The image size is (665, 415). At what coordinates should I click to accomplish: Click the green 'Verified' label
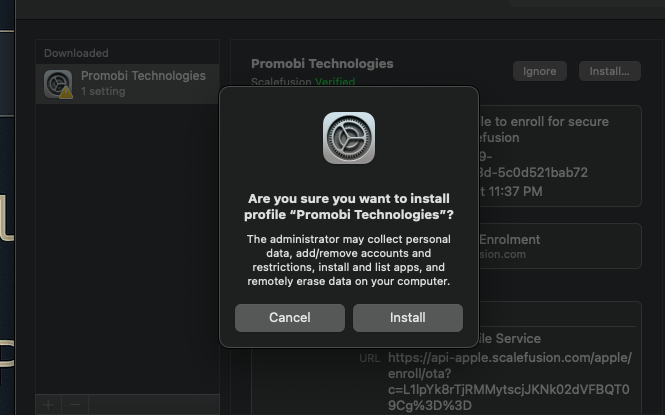coord(335,81)
